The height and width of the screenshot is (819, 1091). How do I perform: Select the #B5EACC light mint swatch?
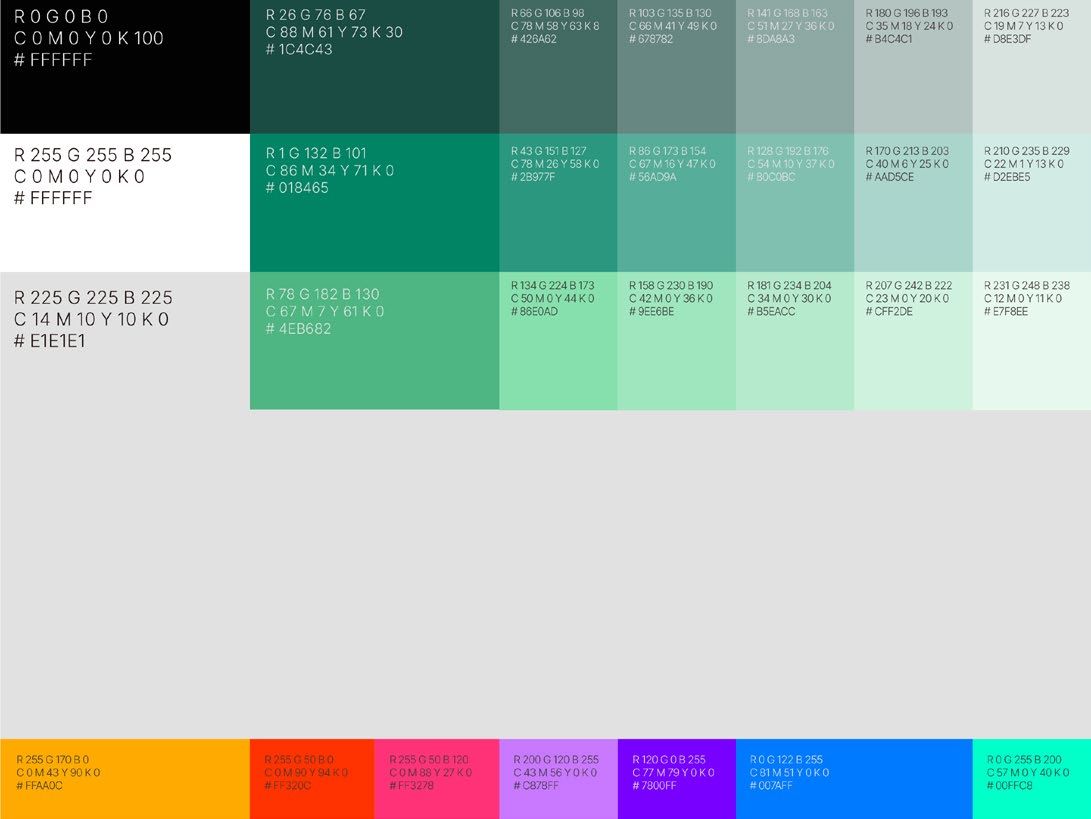pyautogui.click(x=795, y=341)
